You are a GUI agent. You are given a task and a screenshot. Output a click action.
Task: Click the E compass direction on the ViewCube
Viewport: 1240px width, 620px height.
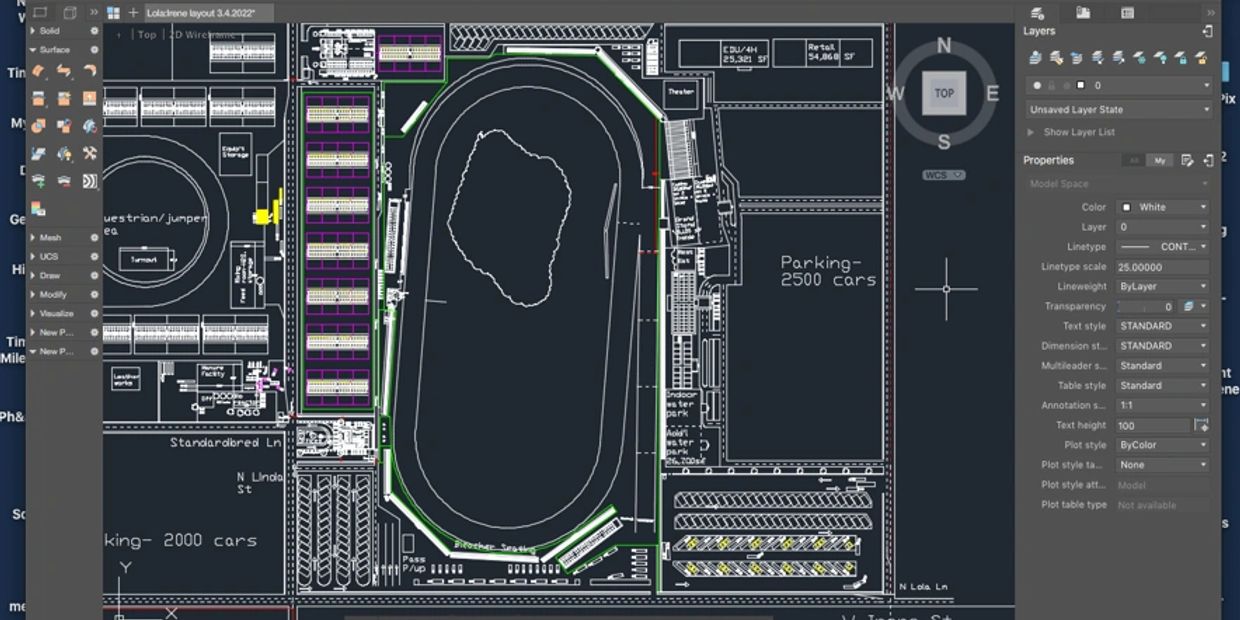click(992, 94)
